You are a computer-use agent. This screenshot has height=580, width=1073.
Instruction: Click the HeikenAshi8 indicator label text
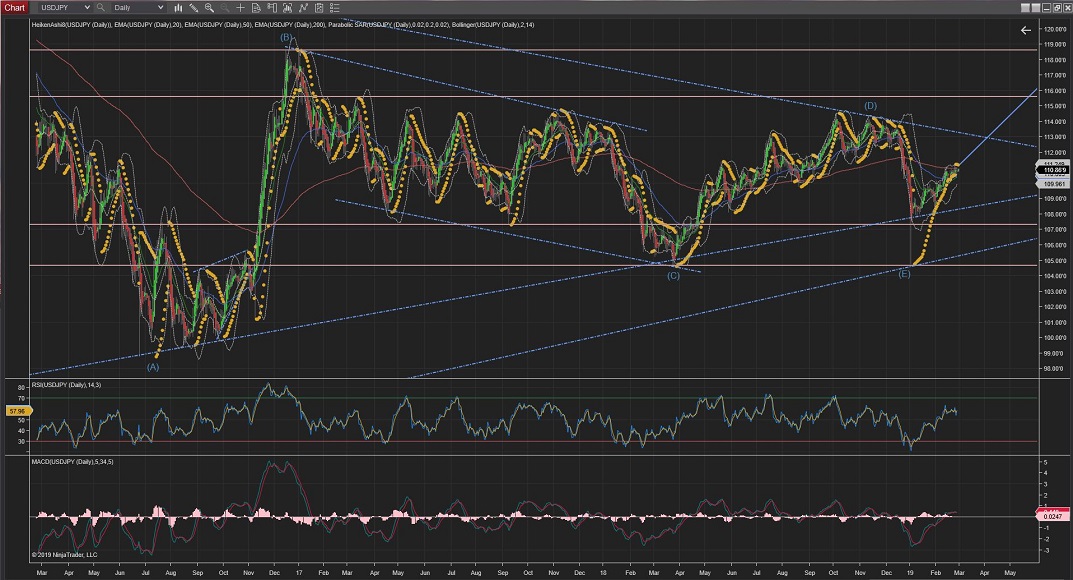(x=71, y=25)
